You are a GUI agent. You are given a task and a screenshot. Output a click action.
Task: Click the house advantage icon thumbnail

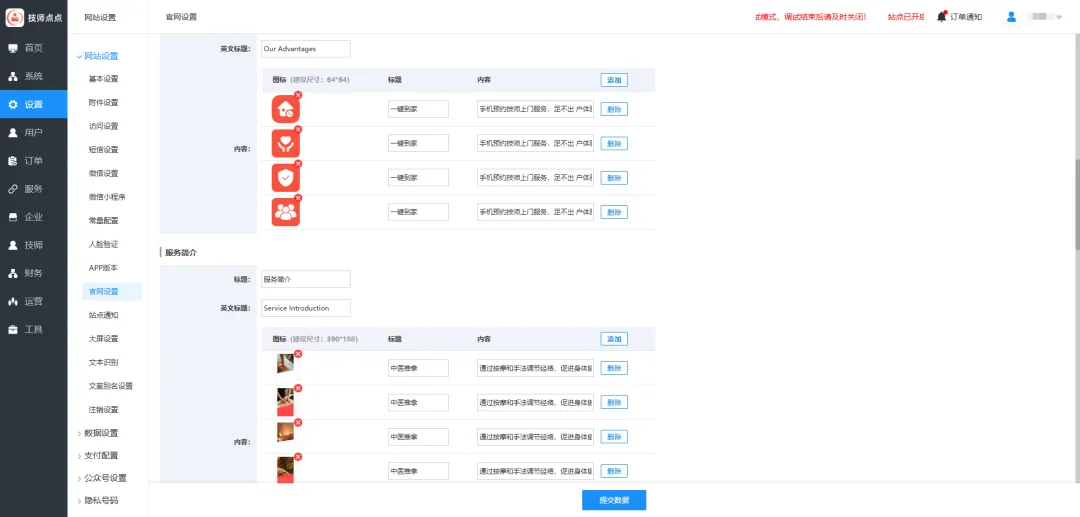[286, 109]
